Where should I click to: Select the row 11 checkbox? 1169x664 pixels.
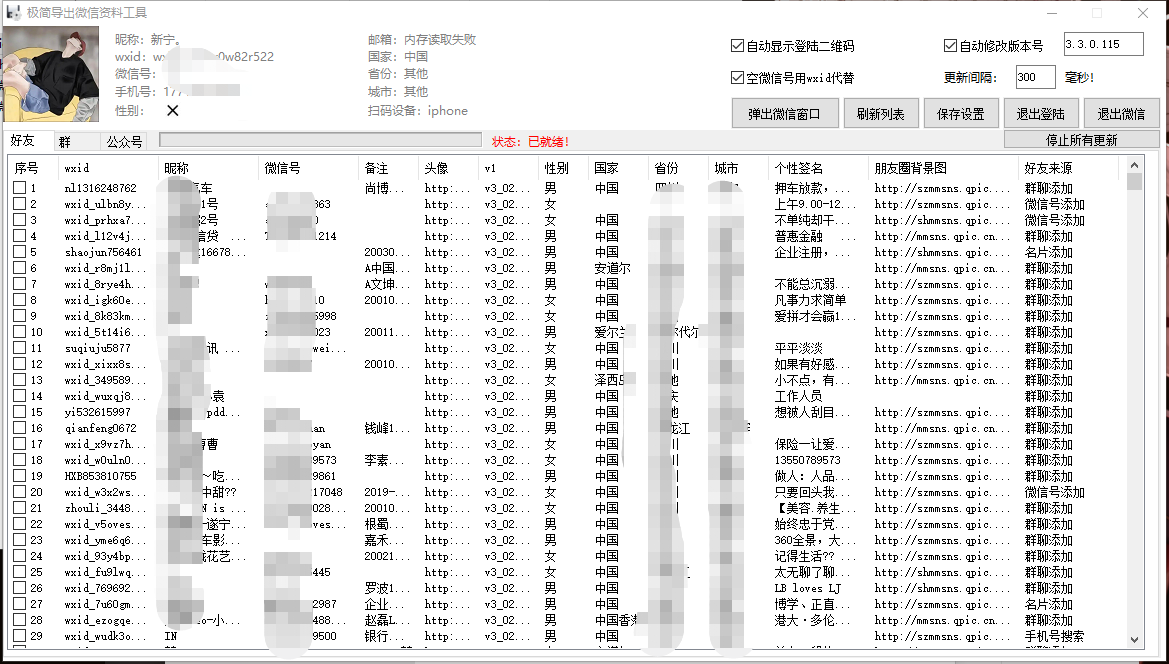tap(19, 348)
